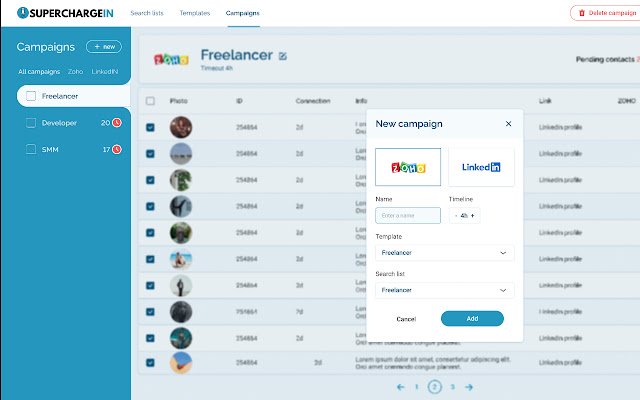This screenshot has width=640, height=400.
Task: Decrease timeline with minus button
Action: pos(456,216)
